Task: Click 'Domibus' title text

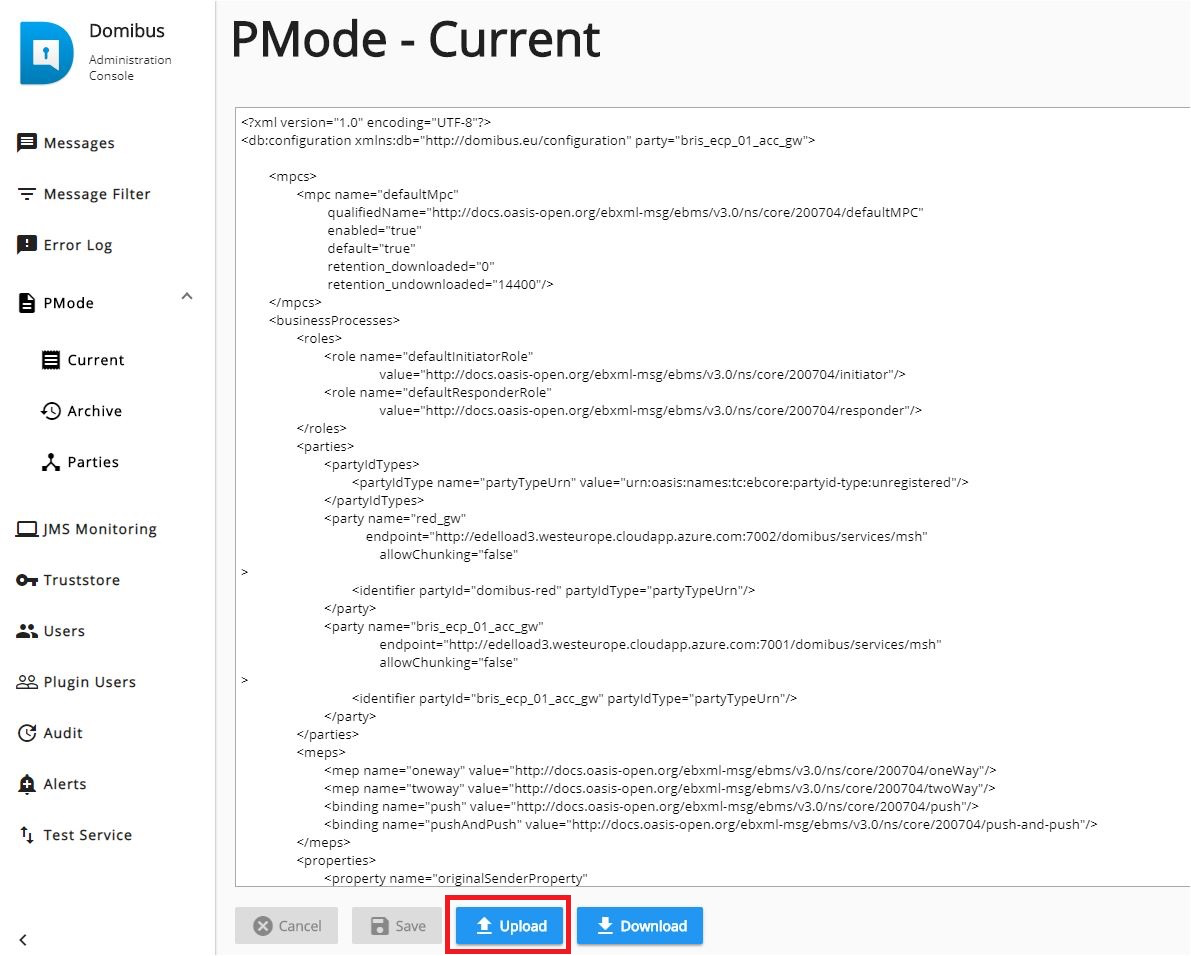Action: (127, 30)
